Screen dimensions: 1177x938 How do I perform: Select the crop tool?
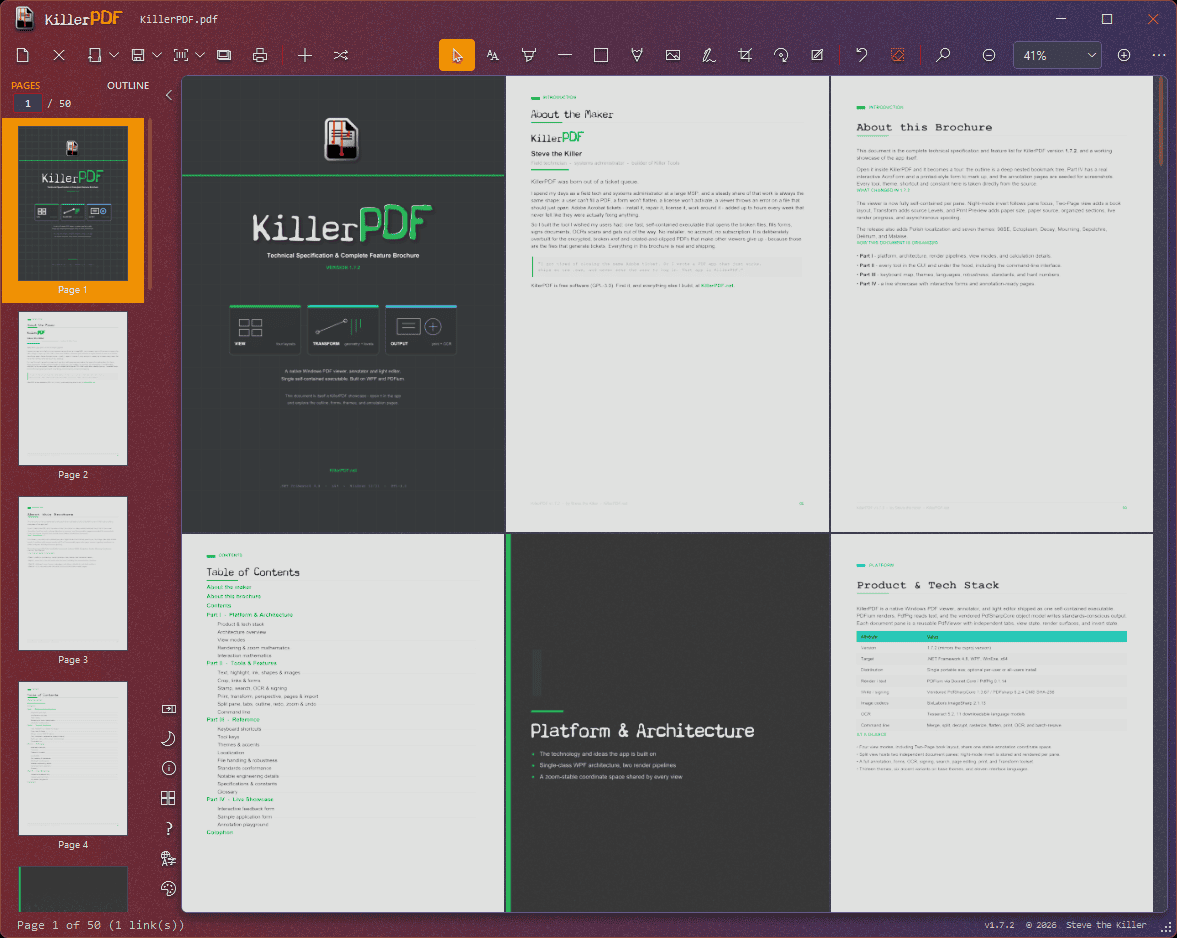[745, 56]
